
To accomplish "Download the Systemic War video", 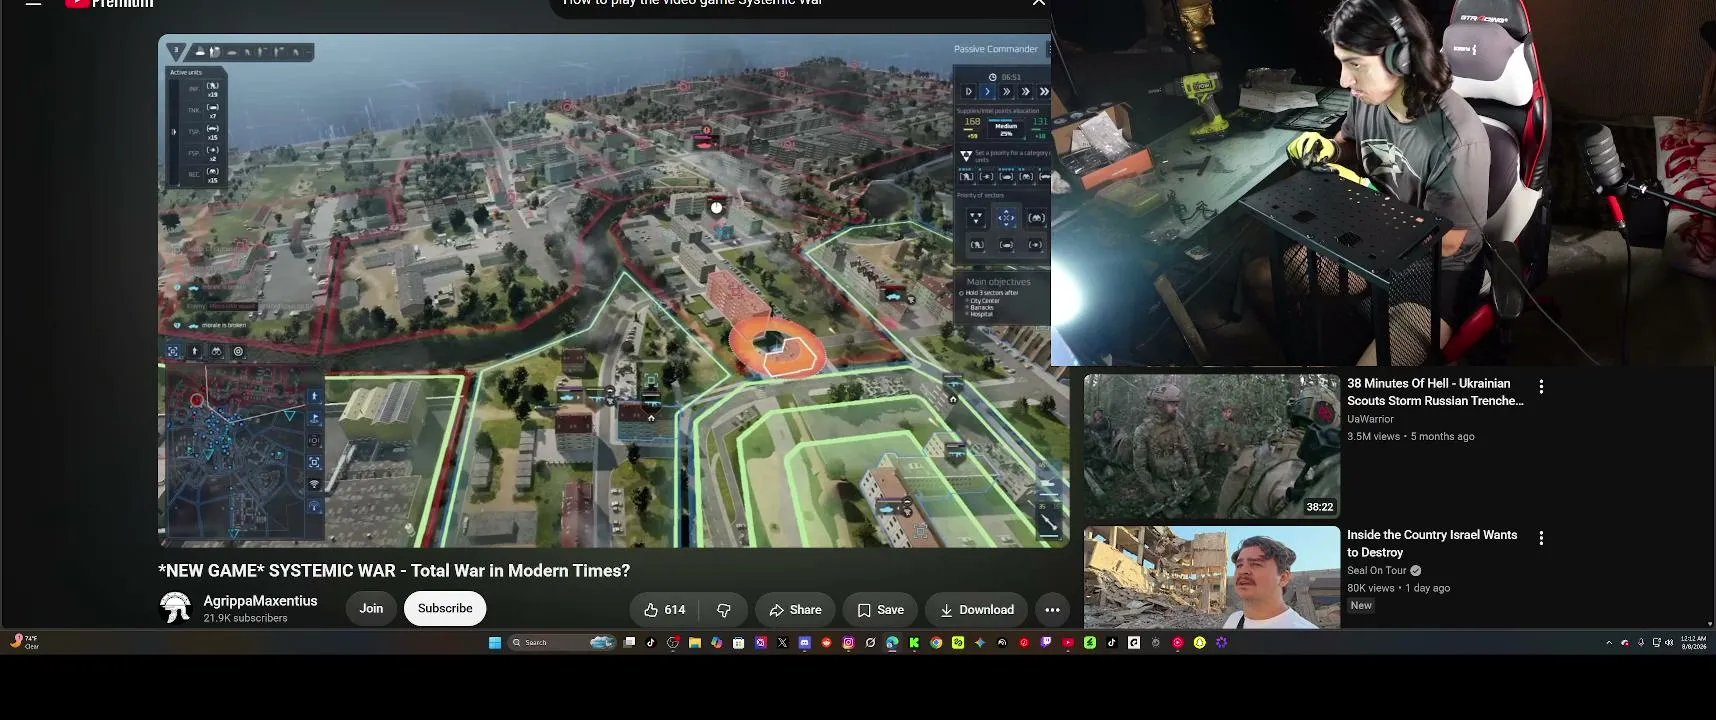I will click(x=976, y=610).
